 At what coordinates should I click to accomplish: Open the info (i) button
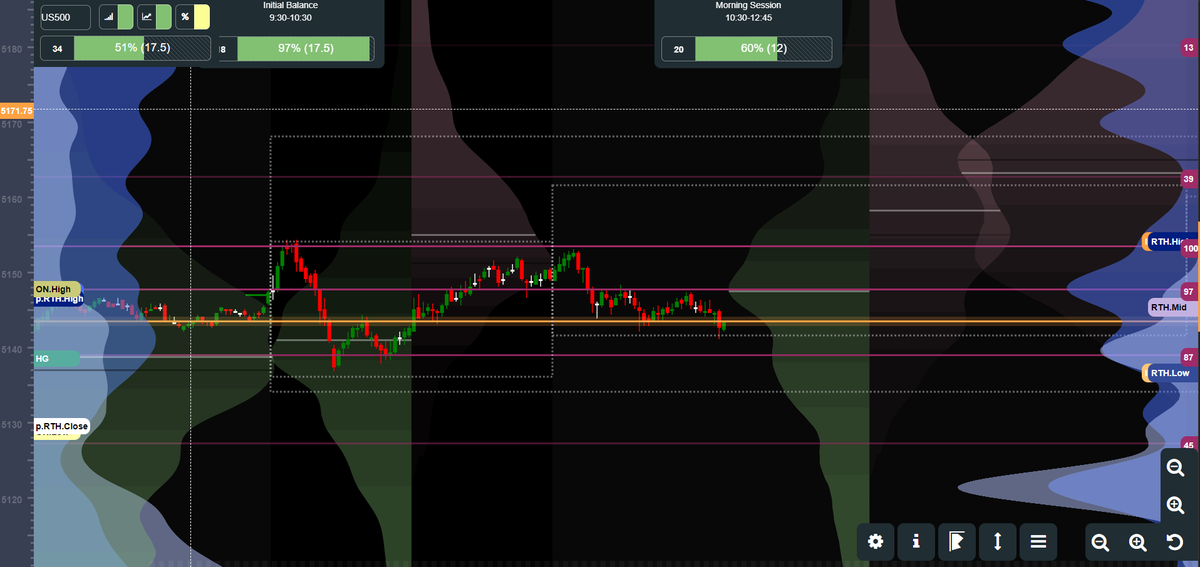tap(916, 542)
